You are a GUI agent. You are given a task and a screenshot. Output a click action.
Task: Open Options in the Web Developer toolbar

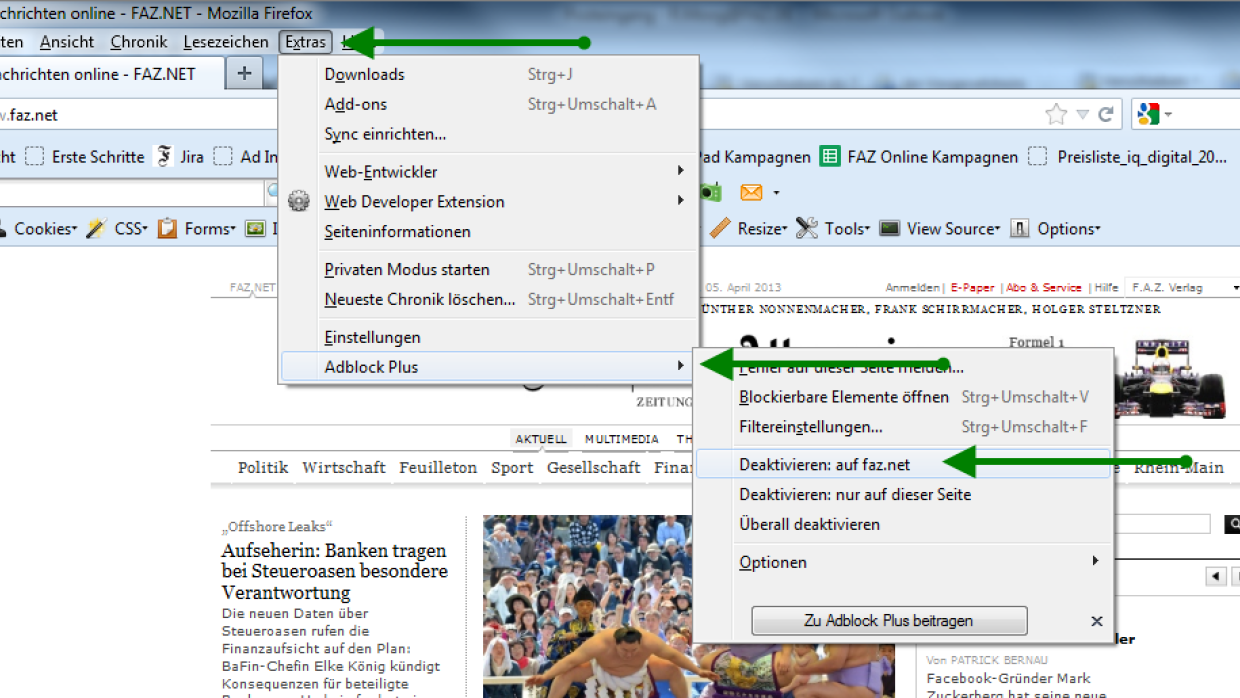1055,229
